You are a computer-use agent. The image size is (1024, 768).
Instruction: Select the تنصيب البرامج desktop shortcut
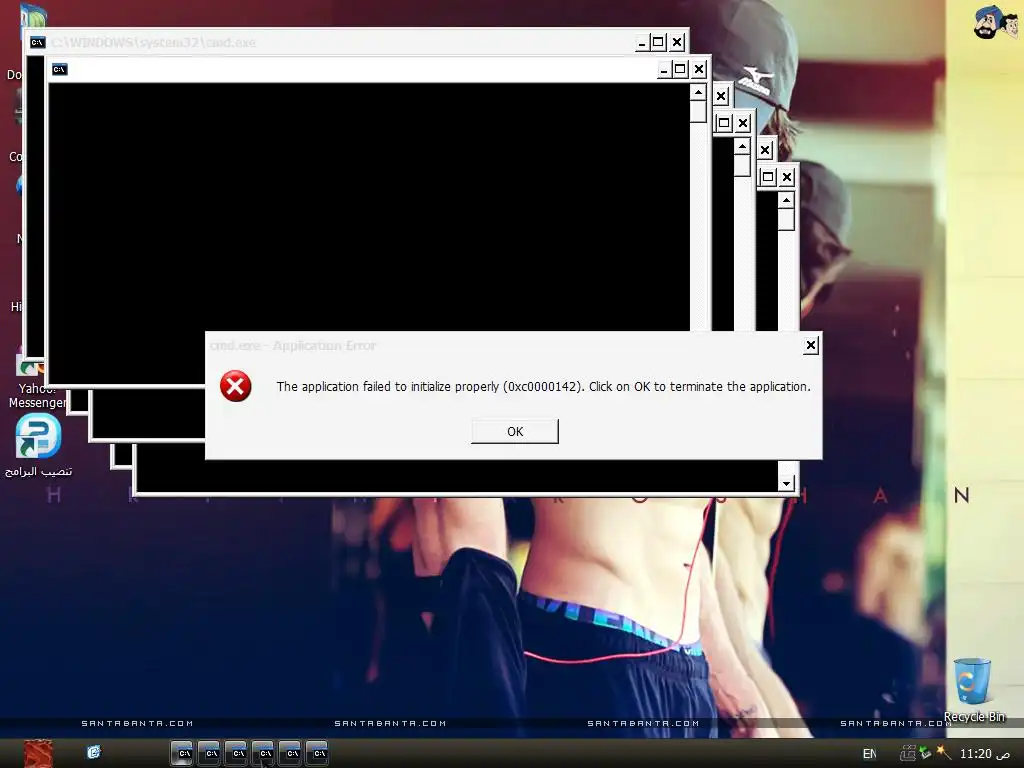point(39,445)
